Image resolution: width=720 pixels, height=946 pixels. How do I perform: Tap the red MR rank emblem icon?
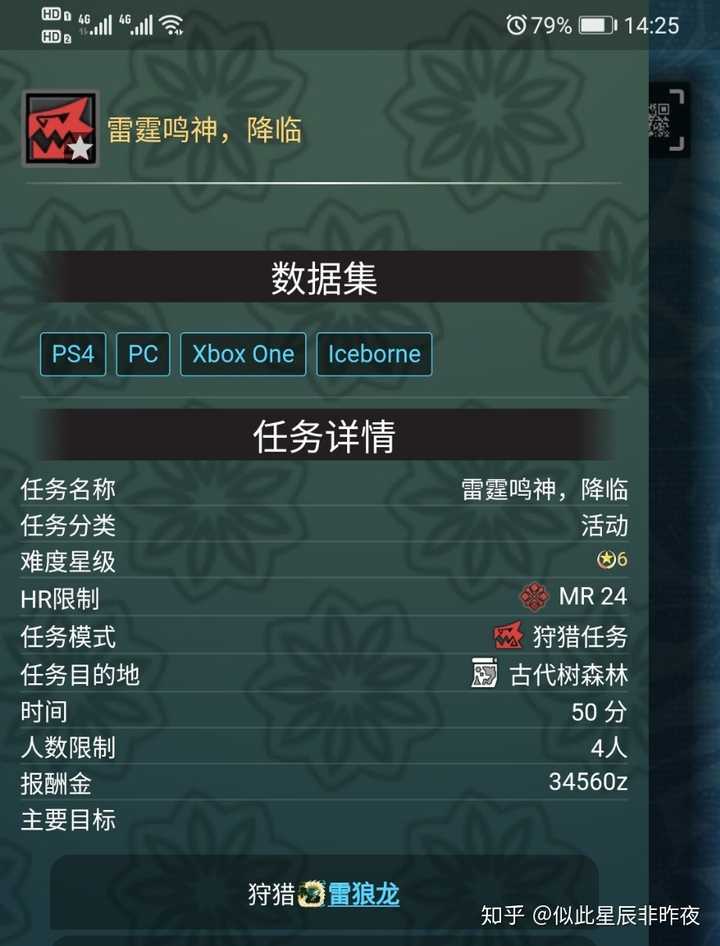click(x=534, y=597)
